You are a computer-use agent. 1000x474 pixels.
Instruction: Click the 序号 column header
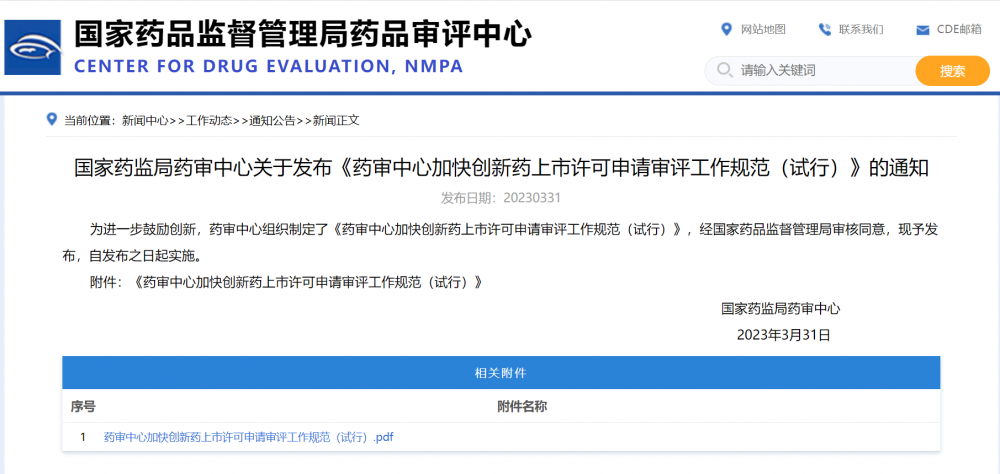(x=83, y=406)
